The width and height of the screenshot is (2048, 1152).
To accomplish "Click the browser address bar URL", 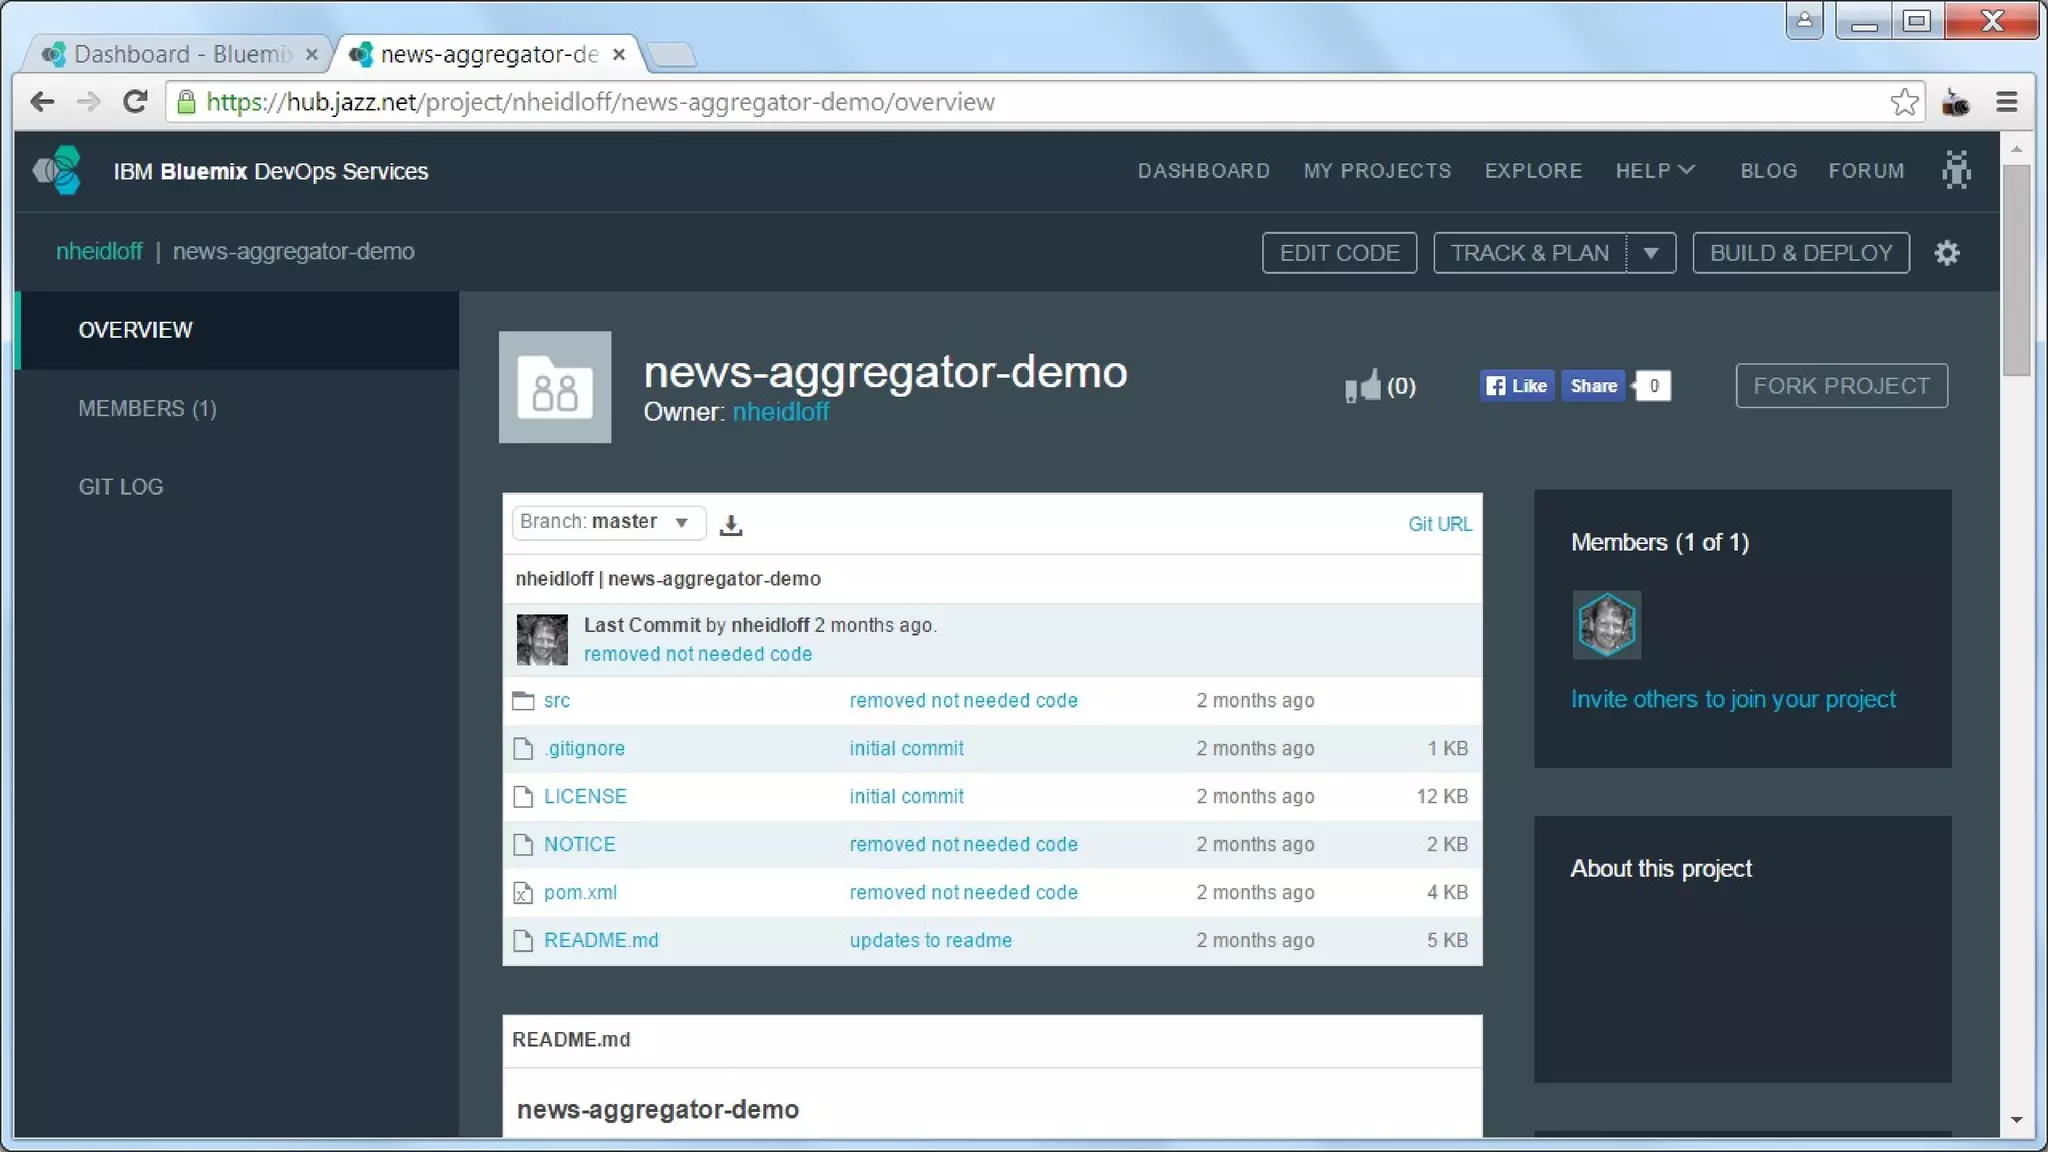I will [600, 102].
